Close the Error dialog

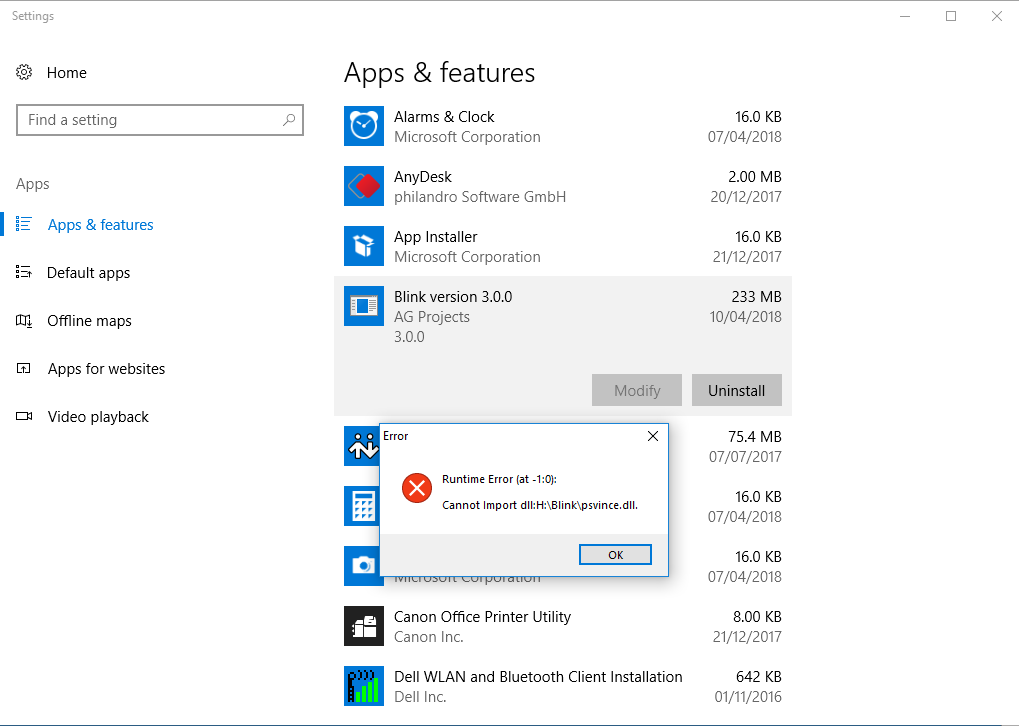click(x=653, y=436)
